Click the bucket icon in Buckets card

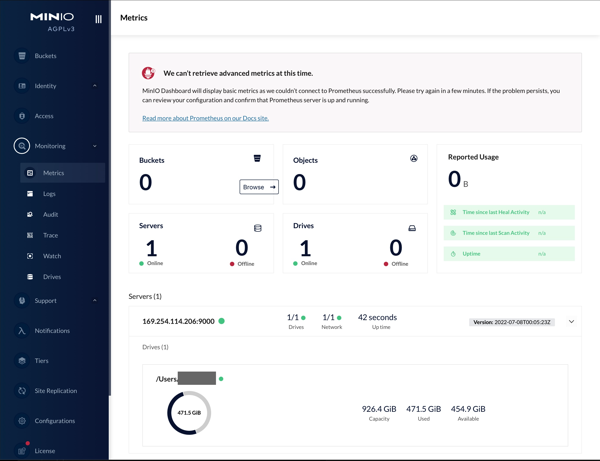tap(257, 158)
